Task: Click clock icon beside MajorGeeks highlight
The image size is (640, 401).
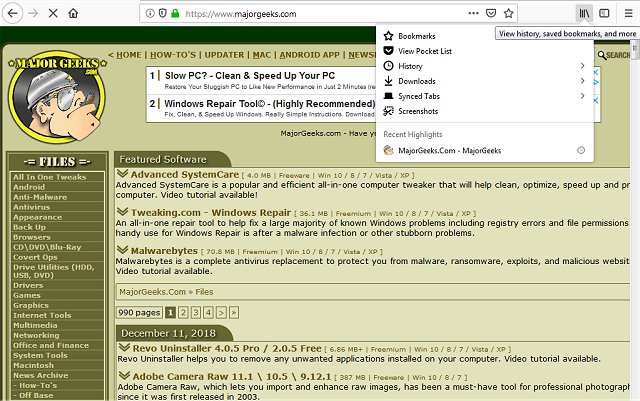Action: tap(581, 150)
